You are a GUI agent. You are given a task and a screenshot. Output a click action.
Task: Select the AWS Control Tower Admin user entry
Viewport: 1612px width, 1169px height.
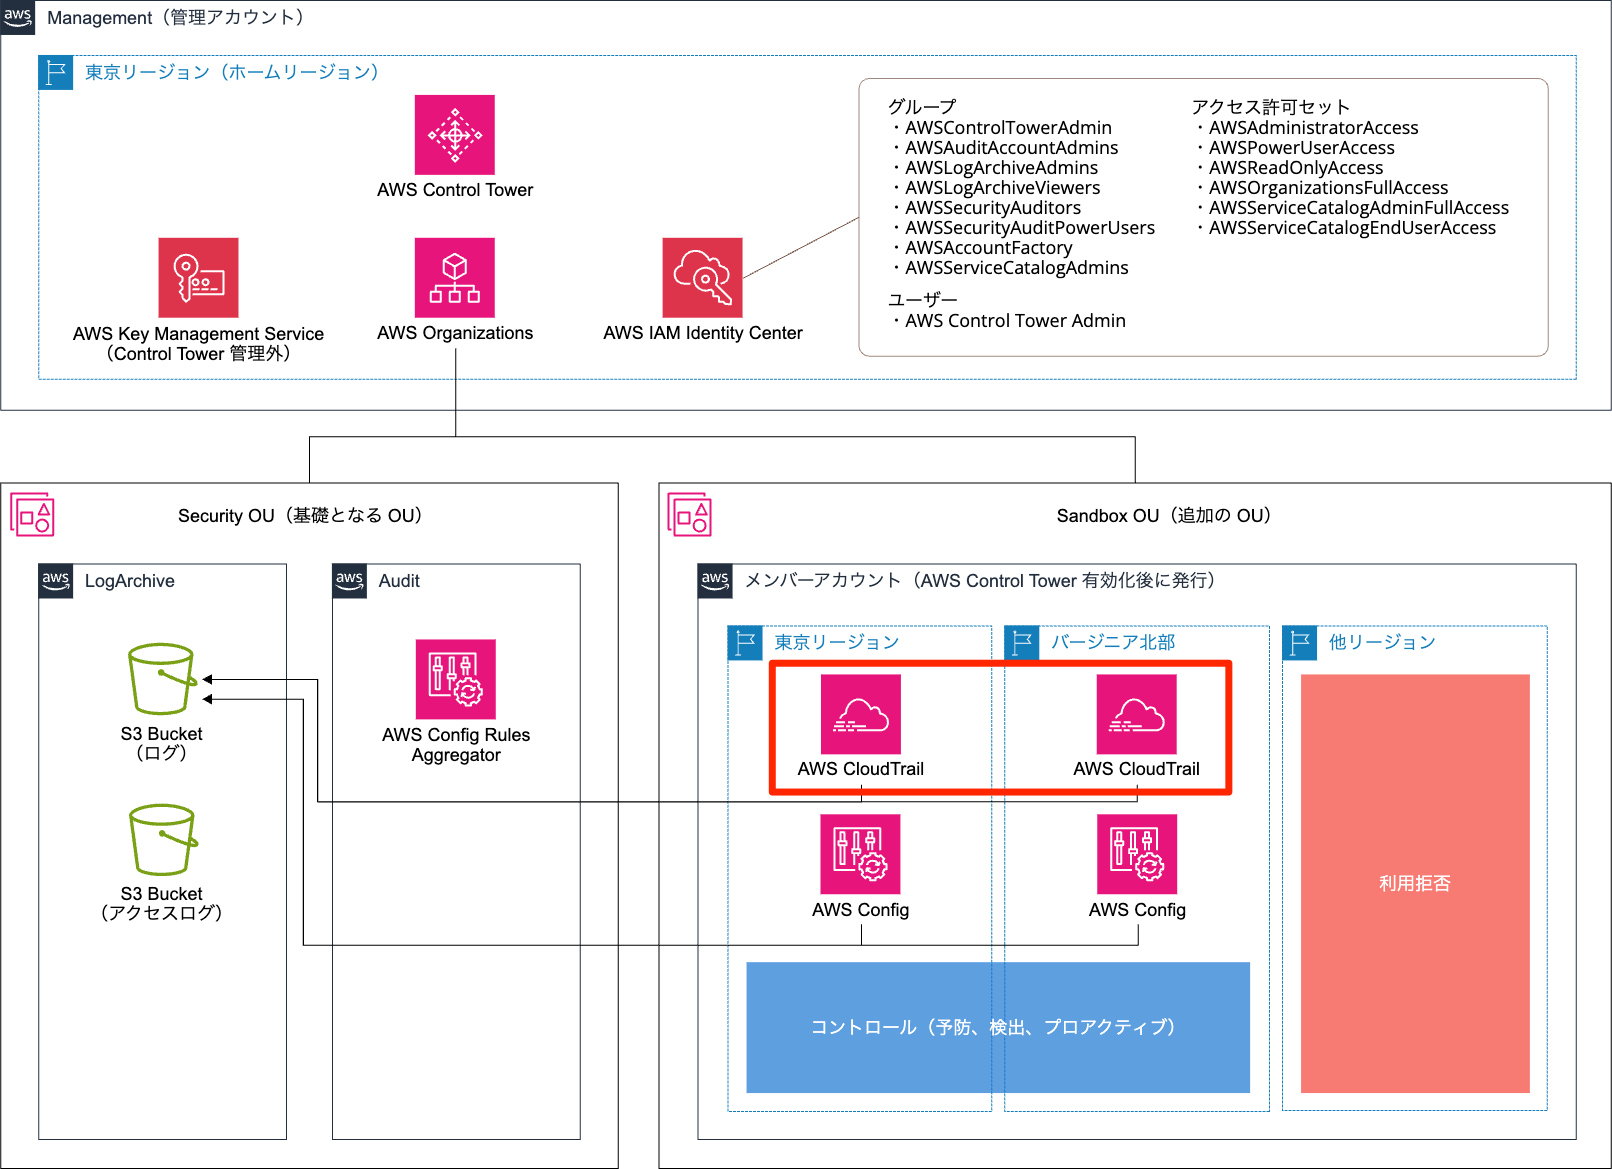(1013, 320)
